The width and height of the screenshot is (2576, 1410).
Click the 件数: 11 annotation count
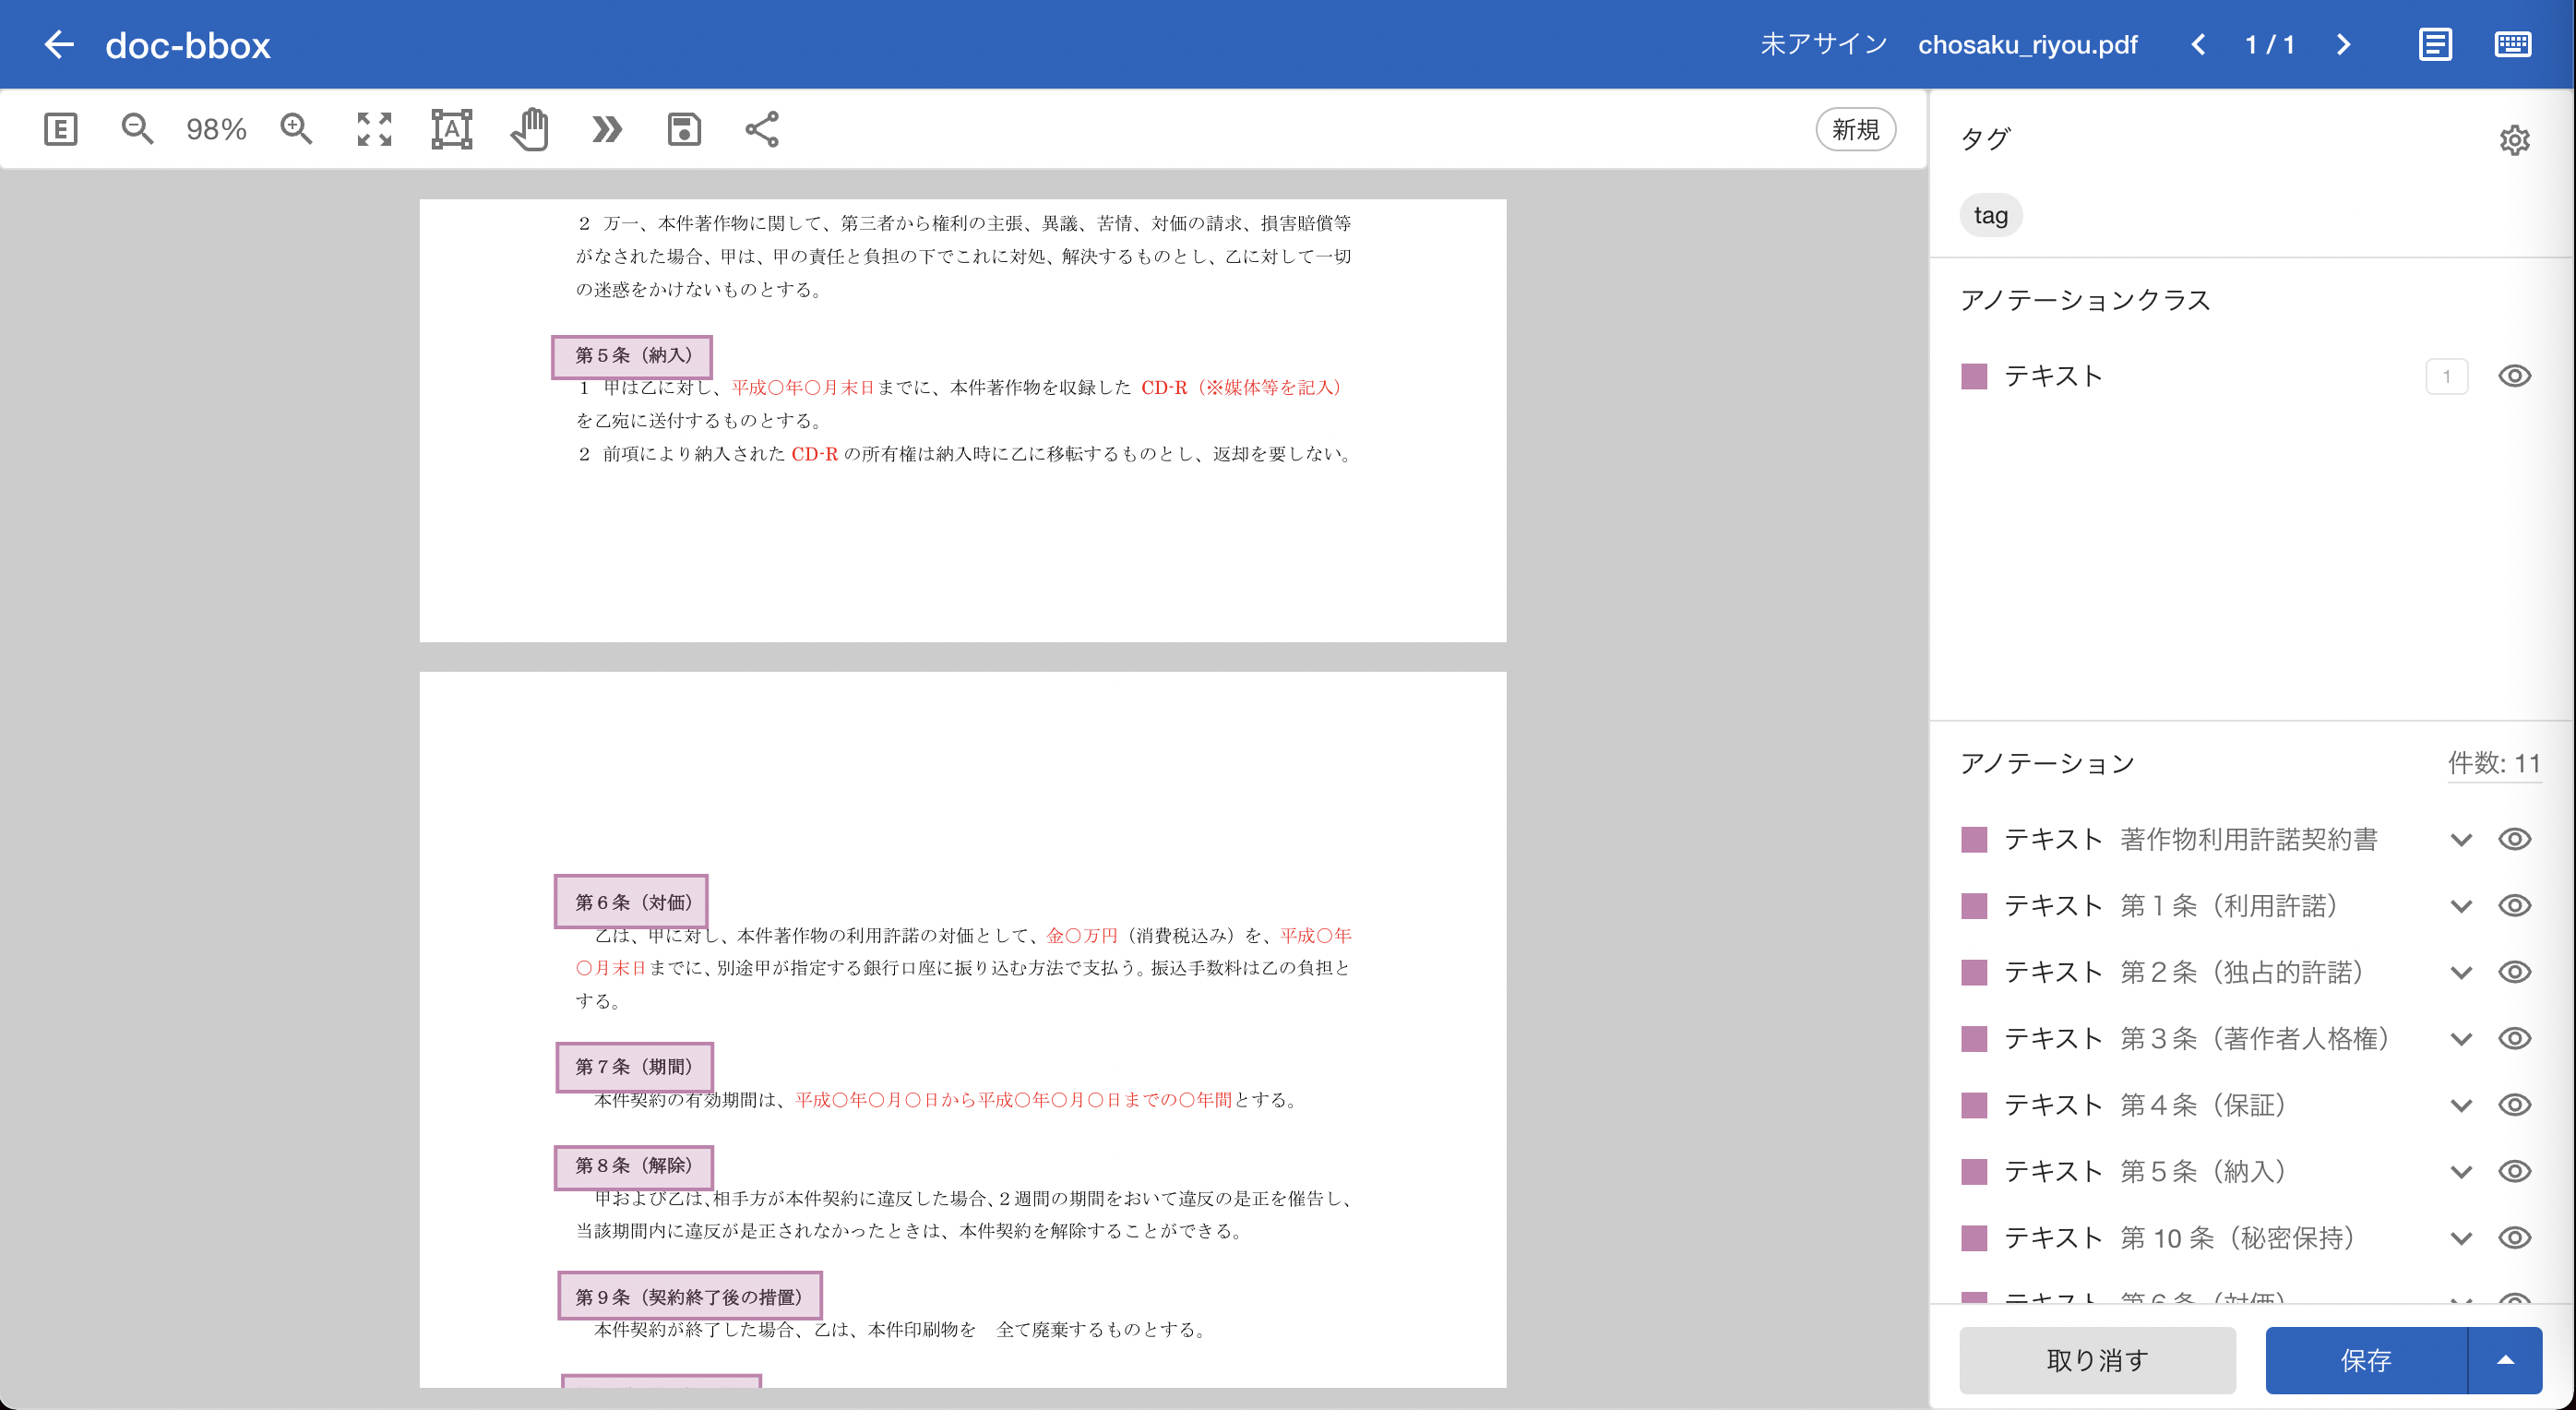pos(2494,763)
